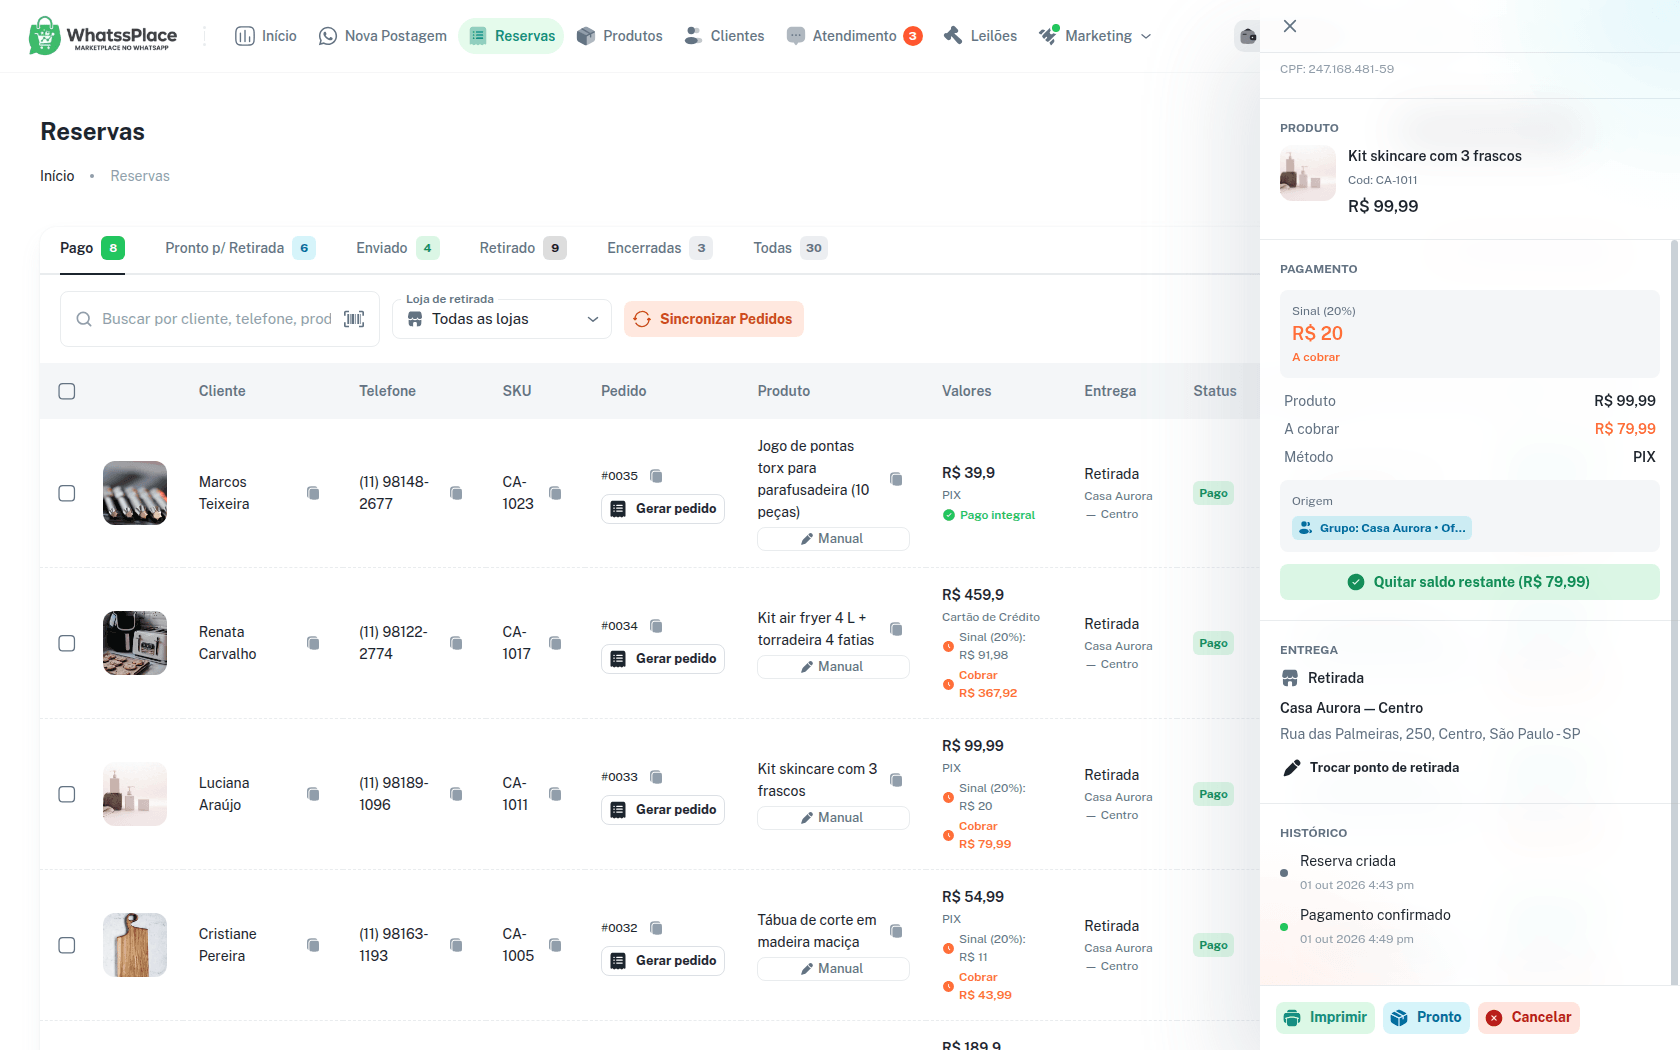Copy Luciana Araújo's name icon

313,794
